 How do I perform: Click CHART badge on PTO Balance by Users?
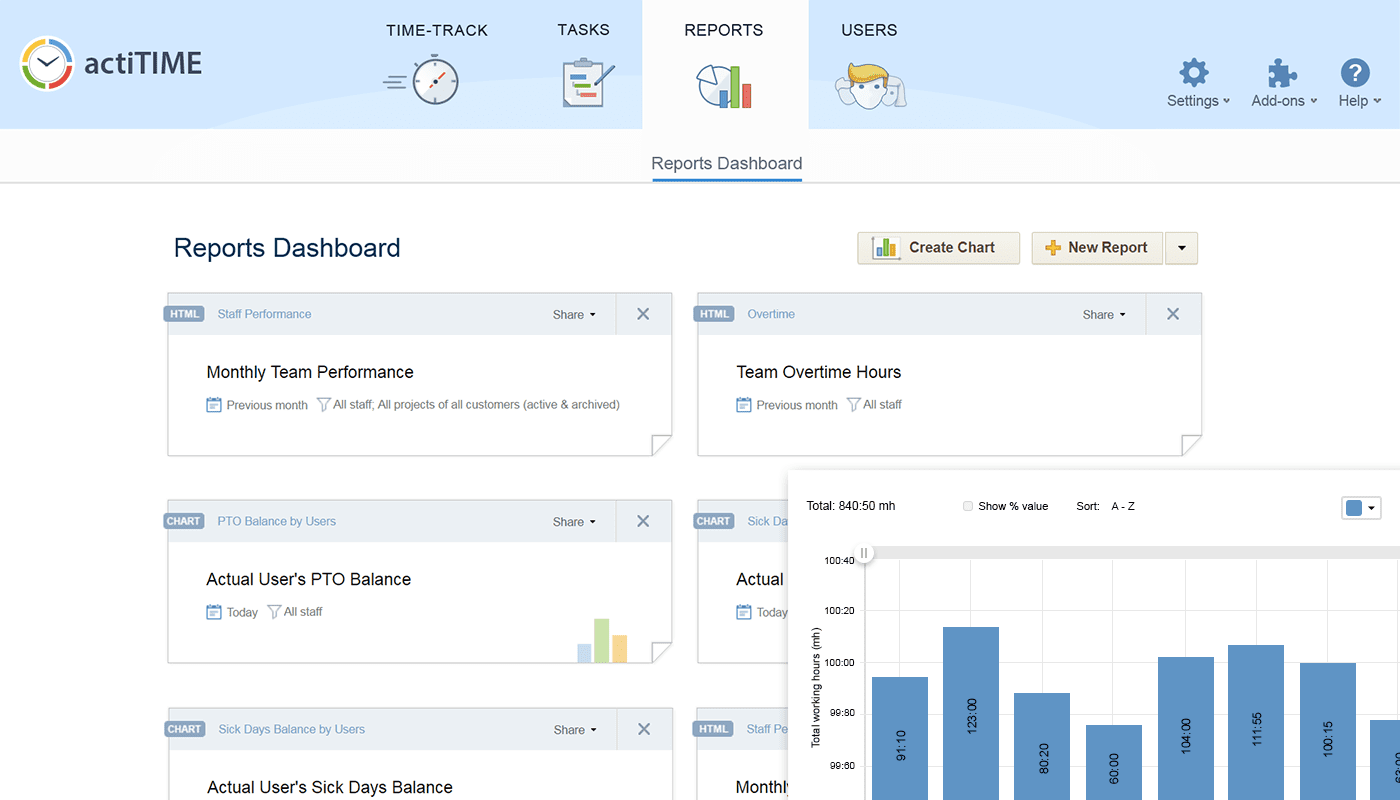[184, 521]
